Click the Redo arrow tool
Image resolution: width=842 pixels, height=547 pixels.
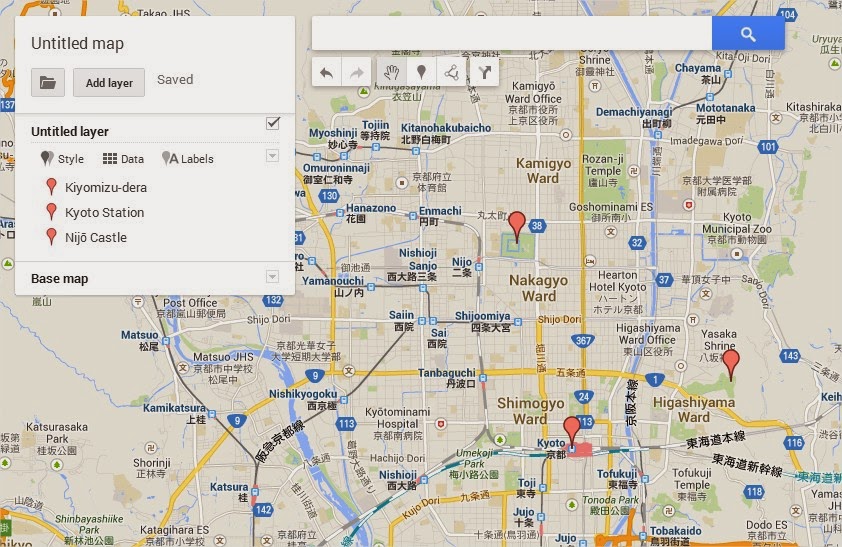(x=357, y=72)
